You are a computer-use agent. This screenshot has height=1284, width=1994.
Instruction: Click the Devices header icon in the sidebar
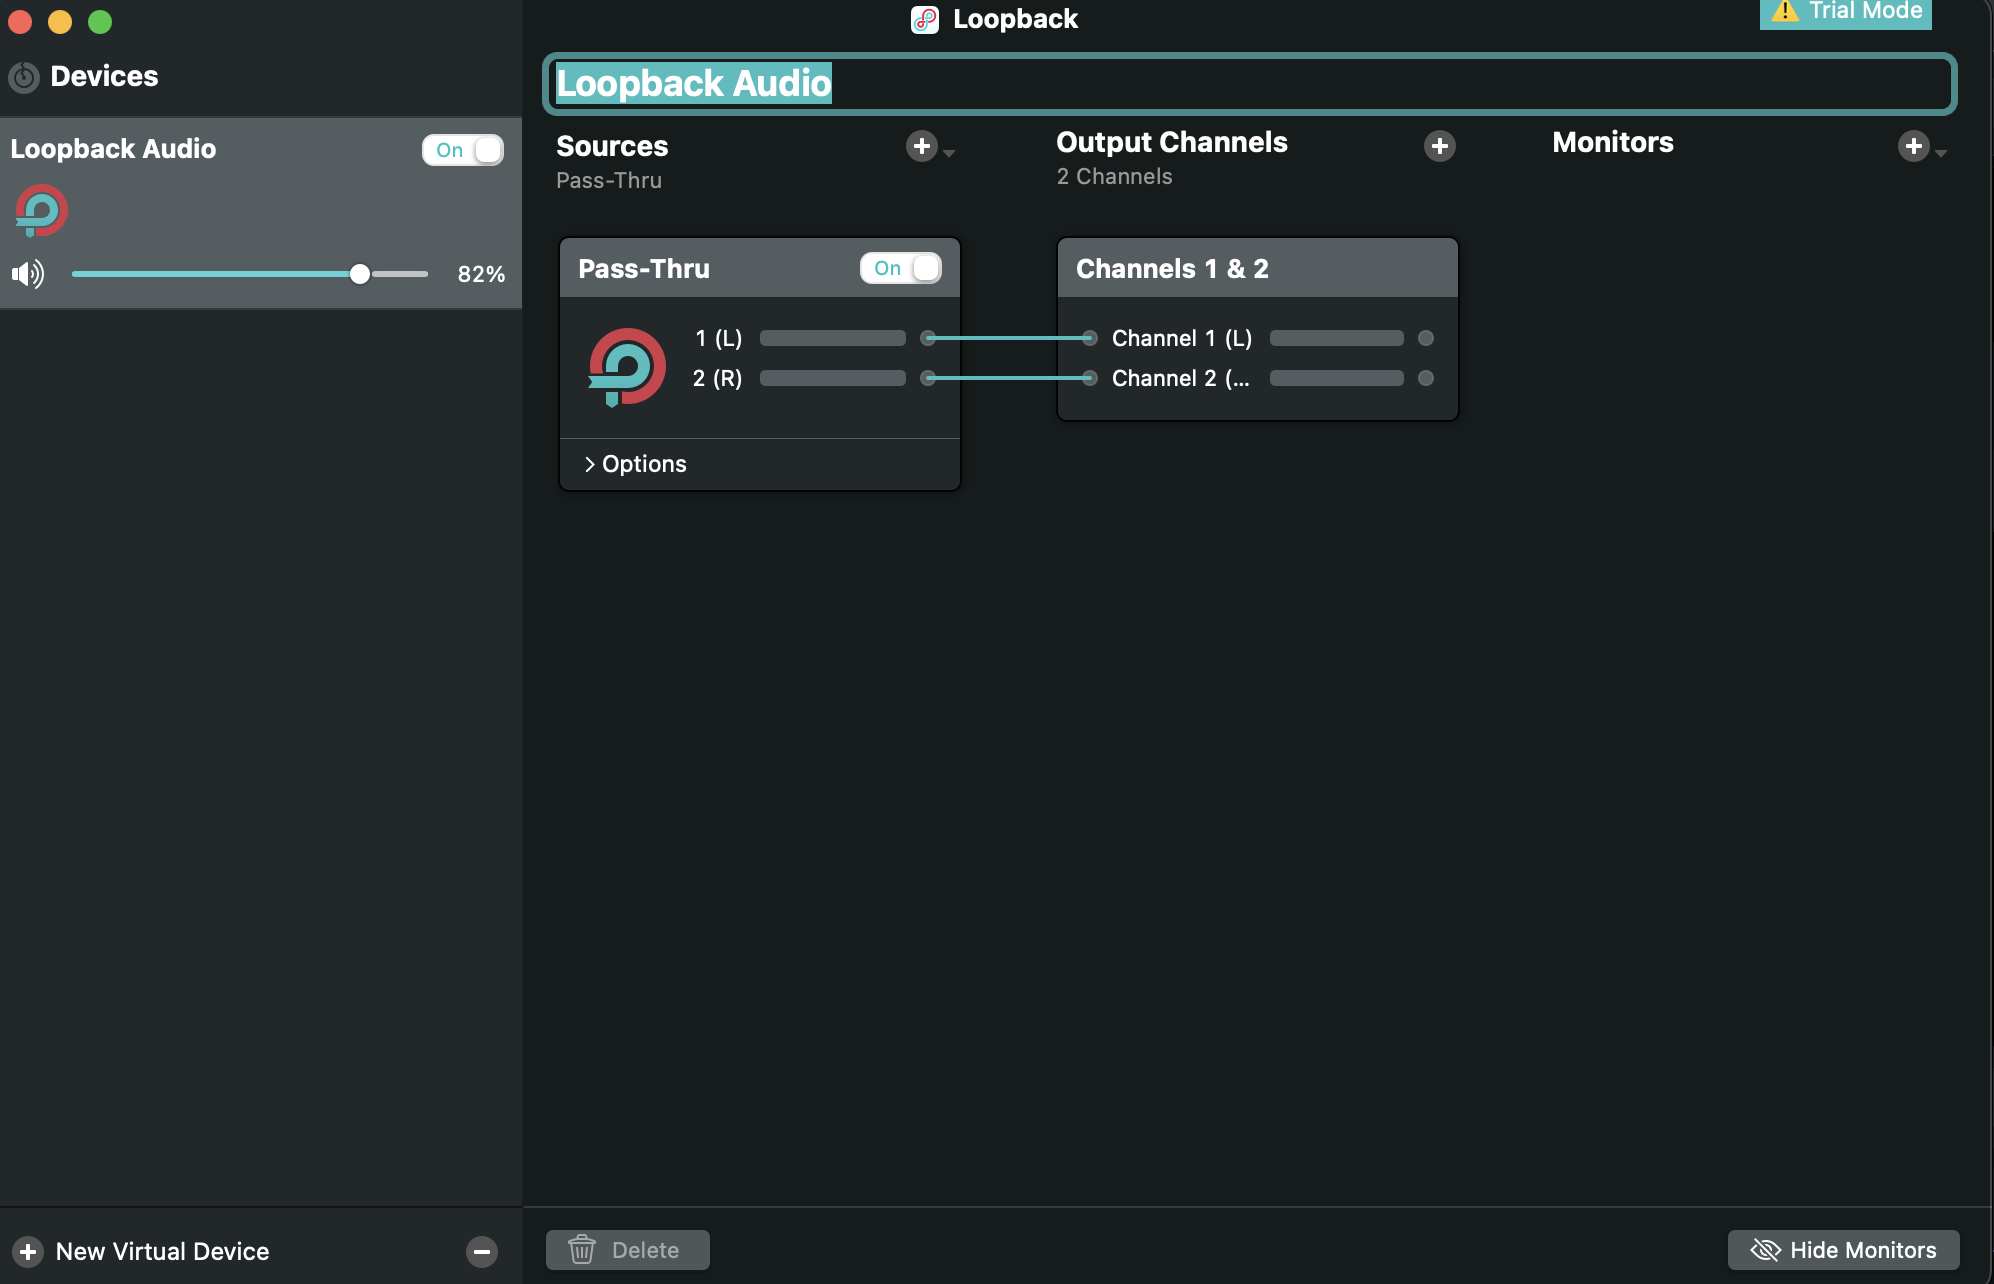24,77
